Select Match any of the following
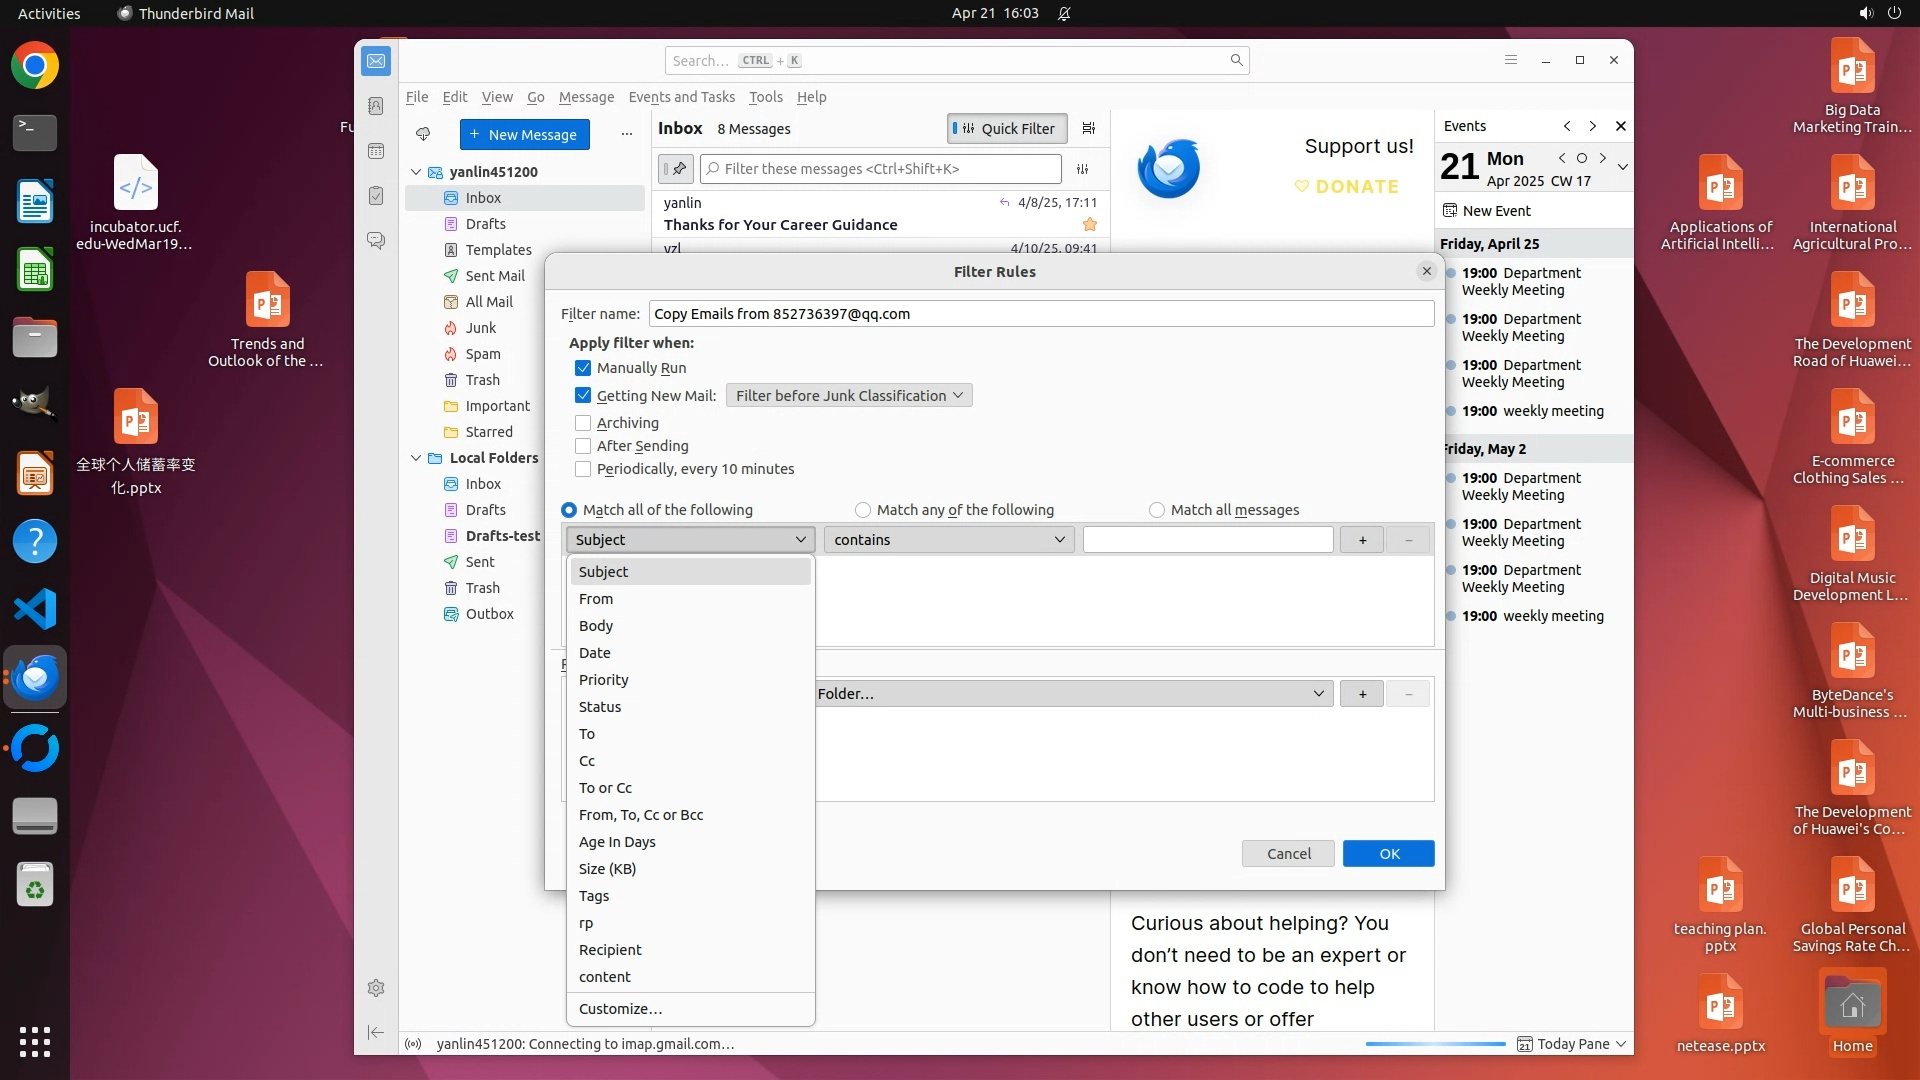The image size is (1920, 1080). 863,510
